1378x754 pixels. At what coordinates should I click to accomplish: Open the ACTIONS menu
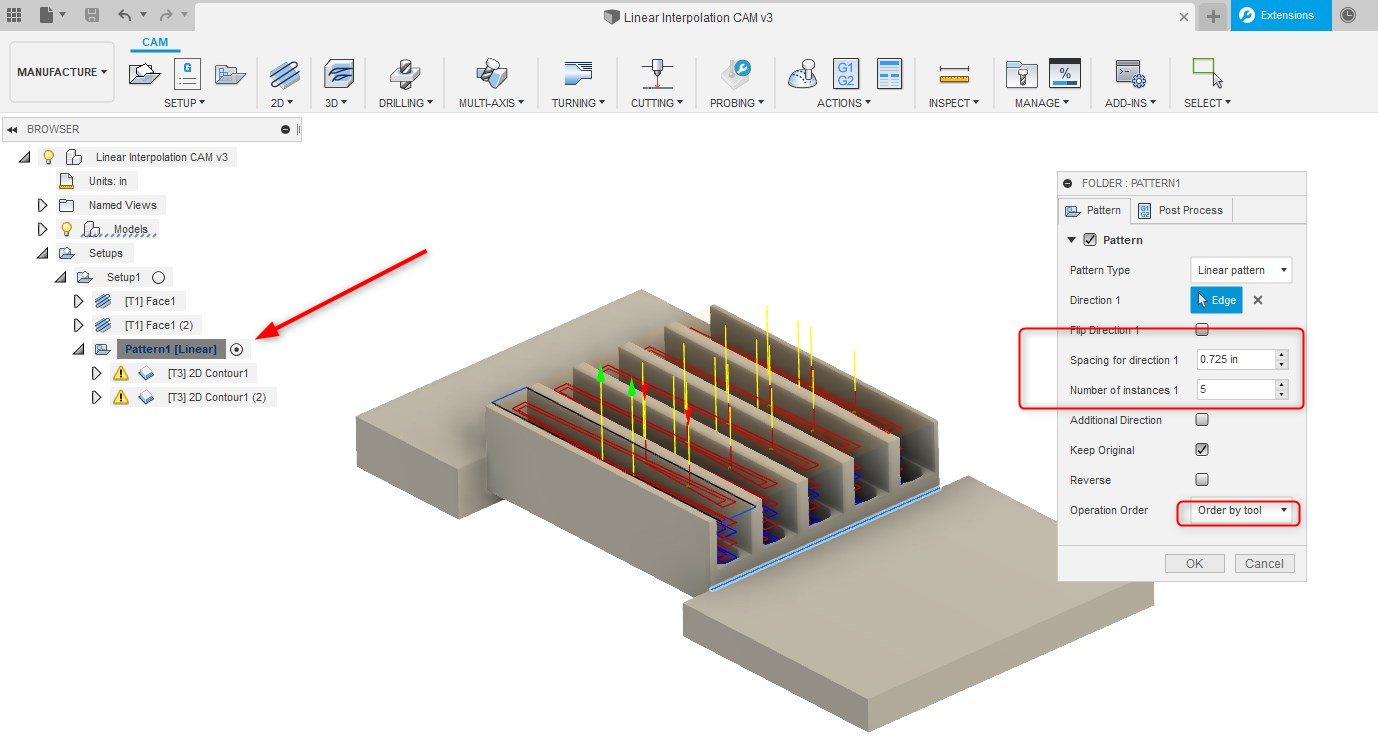[x=844, y=103]
